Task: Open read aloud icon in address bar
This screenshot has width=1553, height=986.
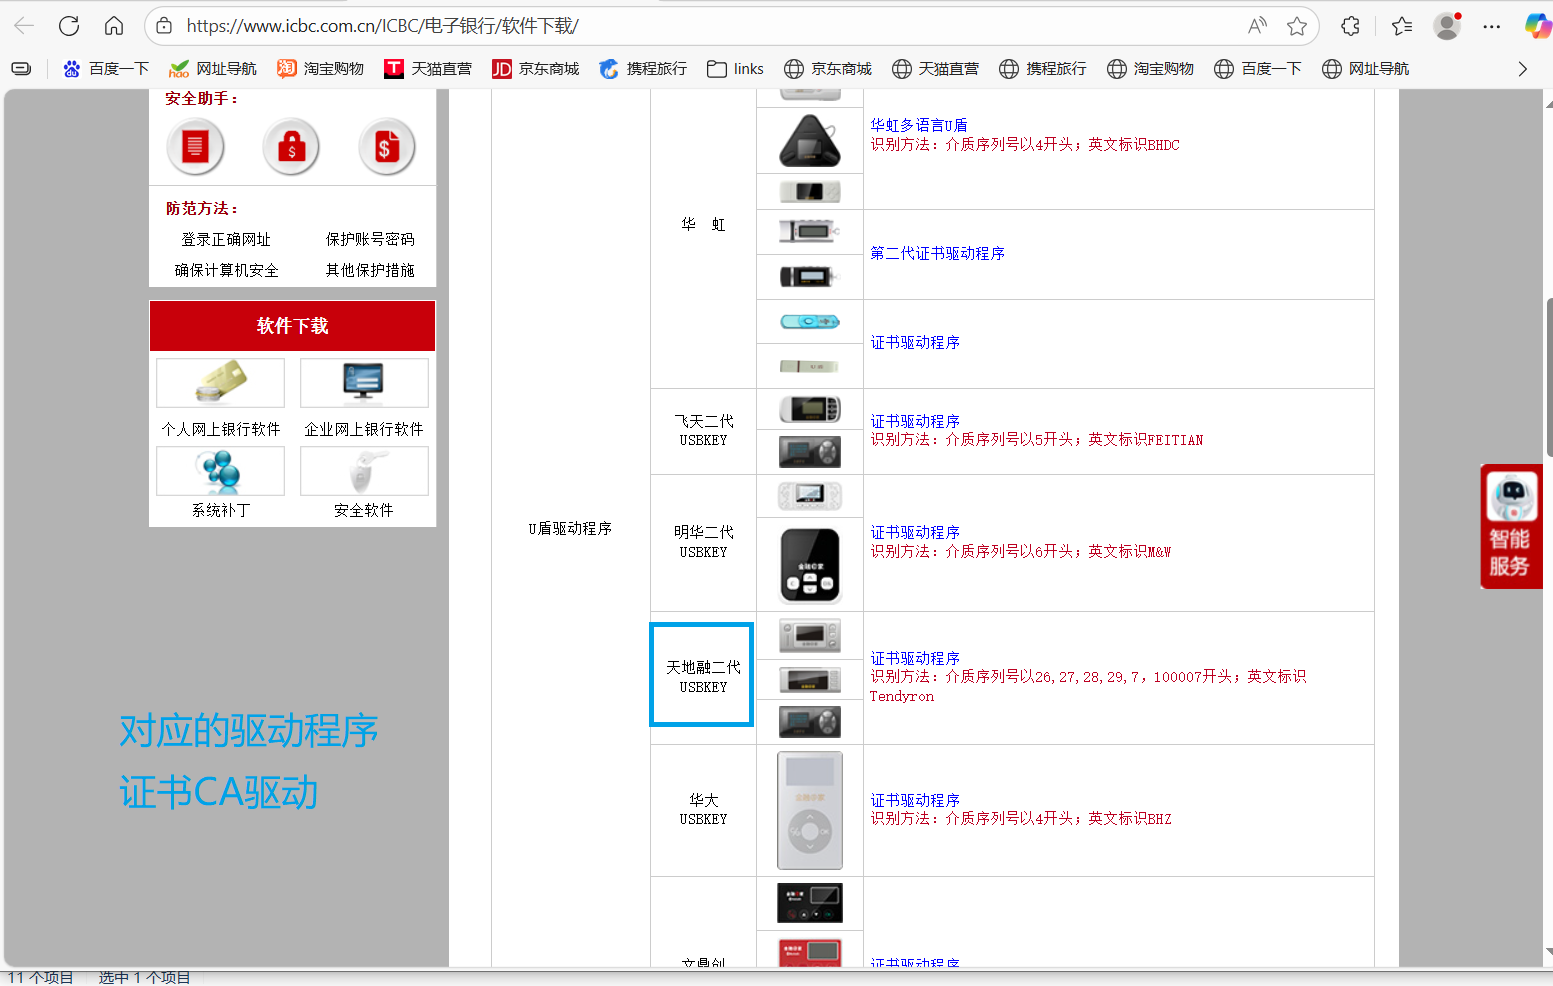Action: [1257, 26]
